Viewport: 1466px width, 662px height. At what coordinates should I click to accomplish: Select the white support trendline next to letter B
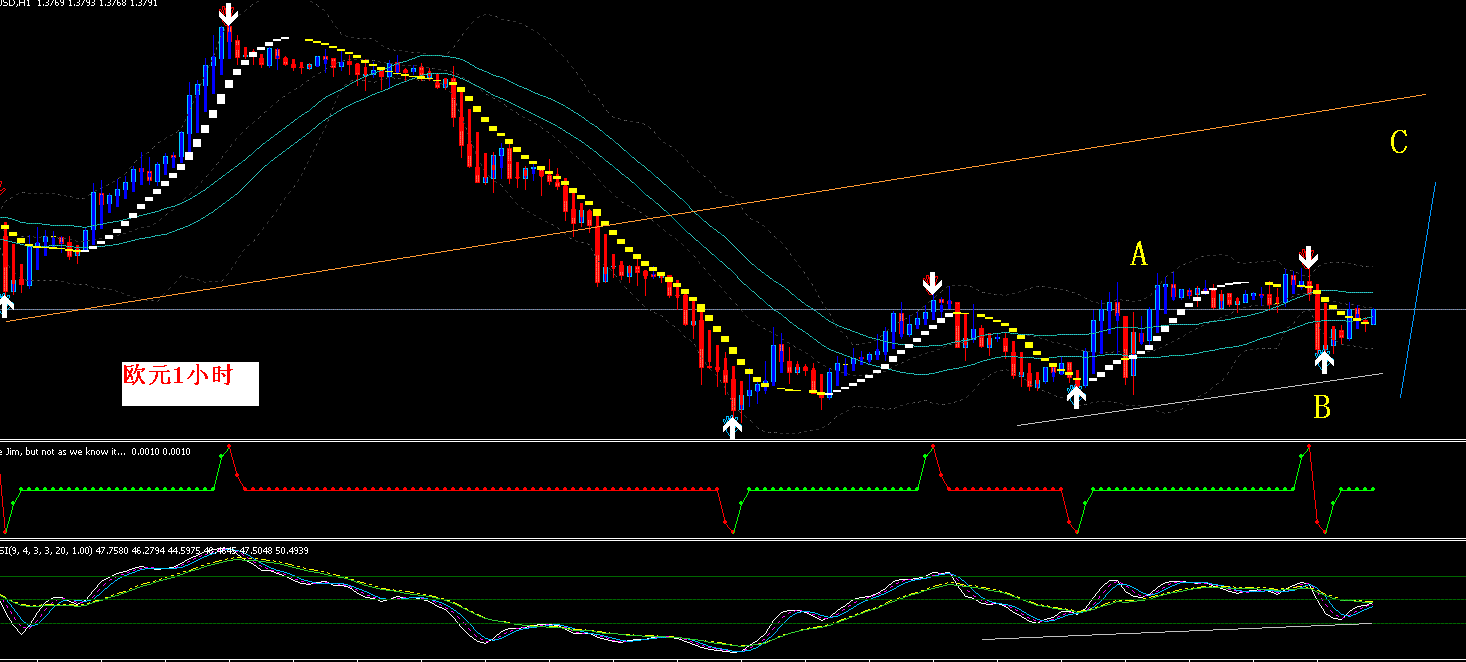1200,400
